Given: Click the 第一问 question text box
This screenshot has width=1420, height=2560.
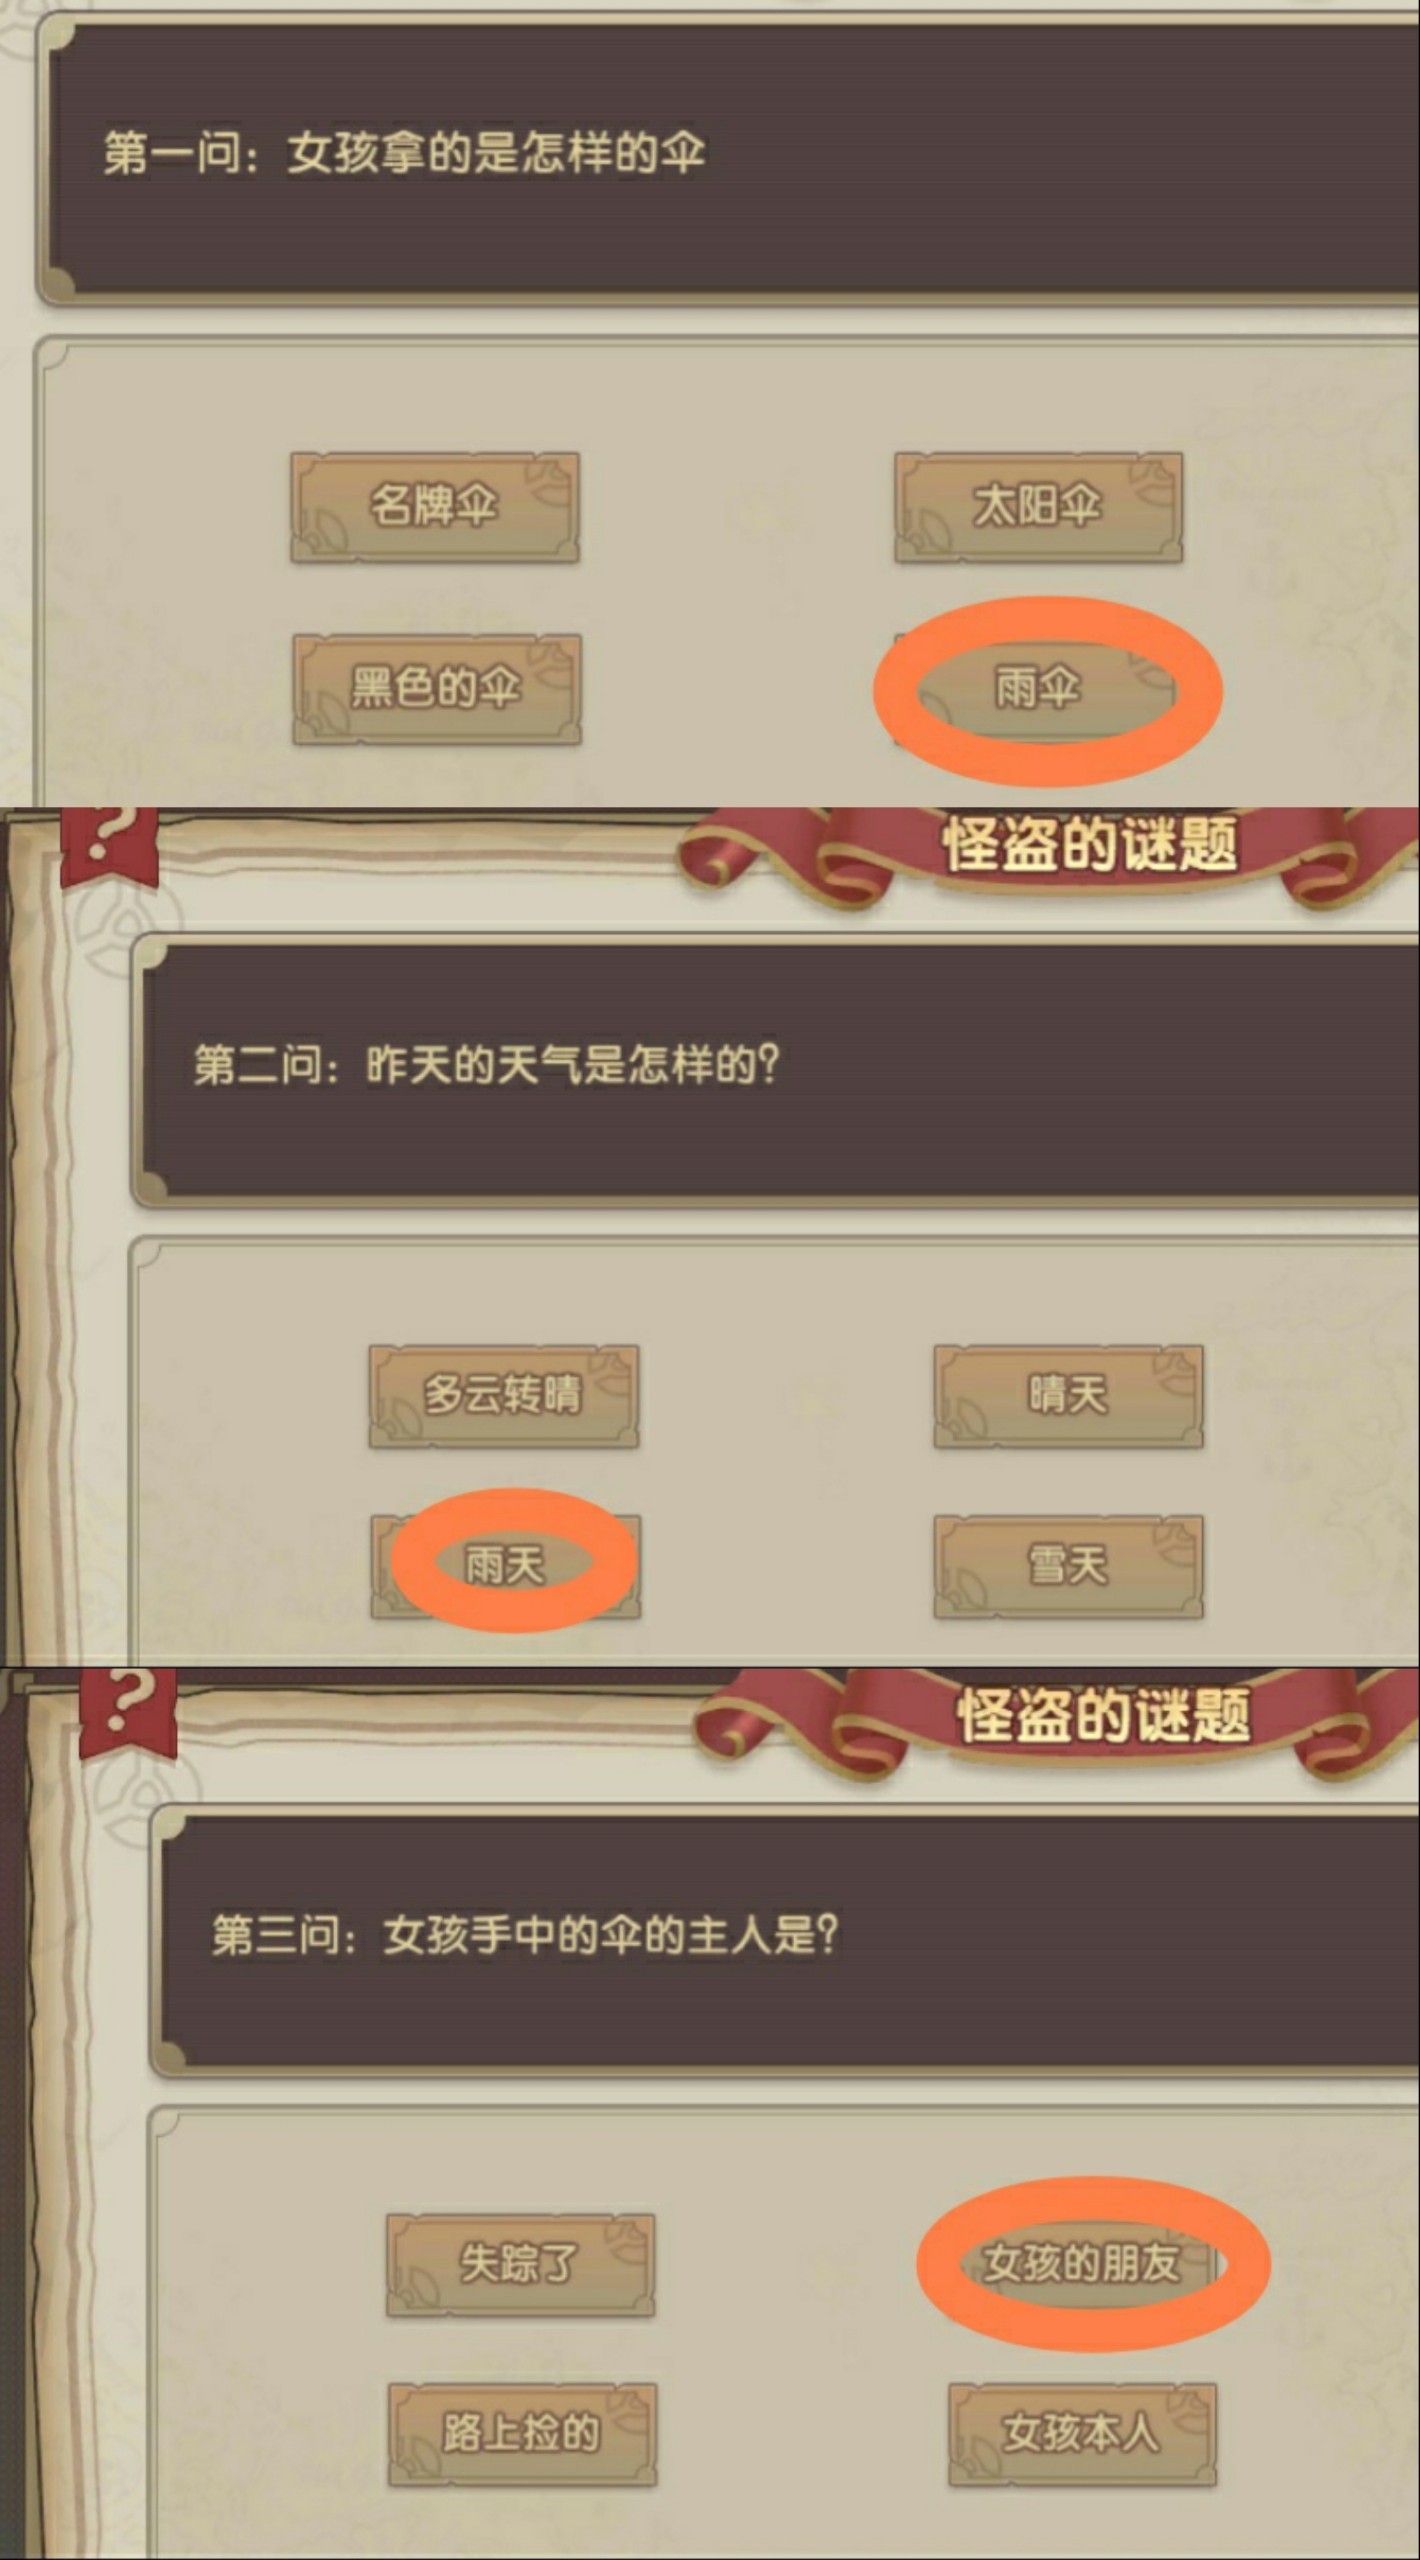Looking at the screenshot, I should (728, 158).
